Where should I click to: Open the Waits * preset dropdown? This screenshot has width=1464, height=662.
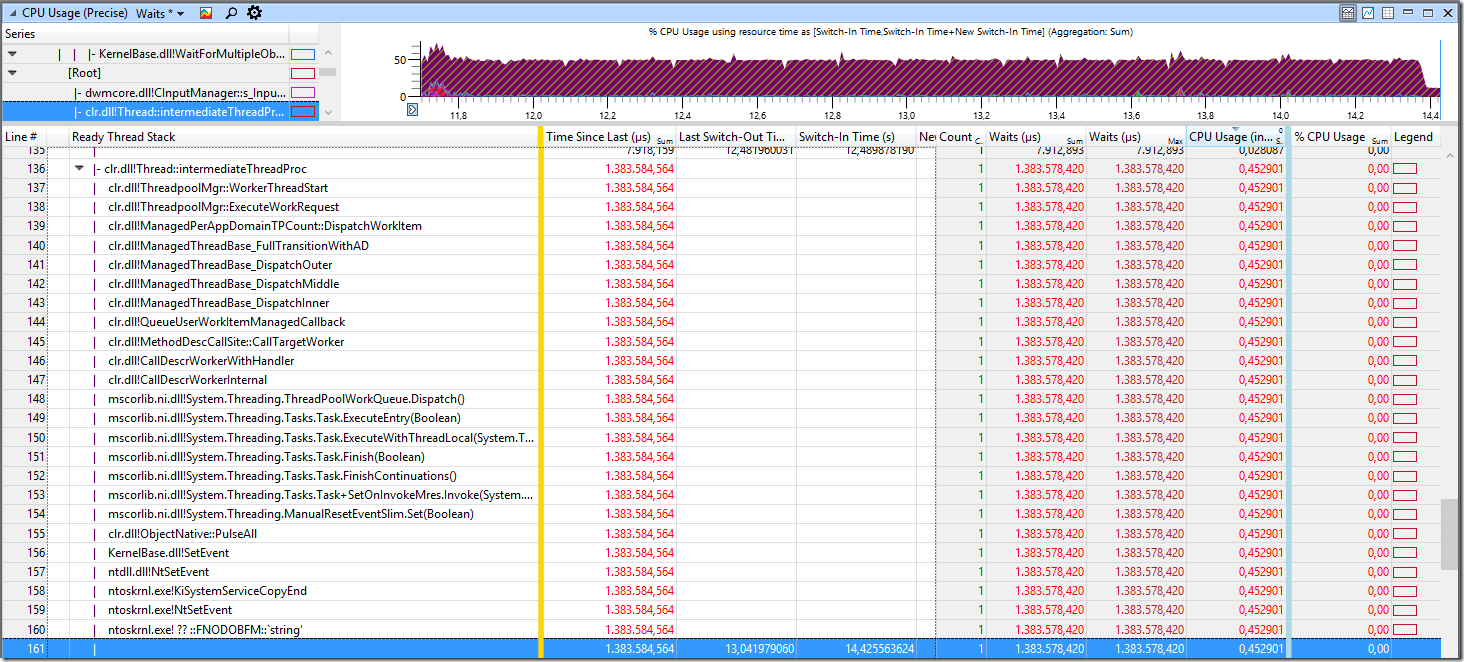point(160,13)
